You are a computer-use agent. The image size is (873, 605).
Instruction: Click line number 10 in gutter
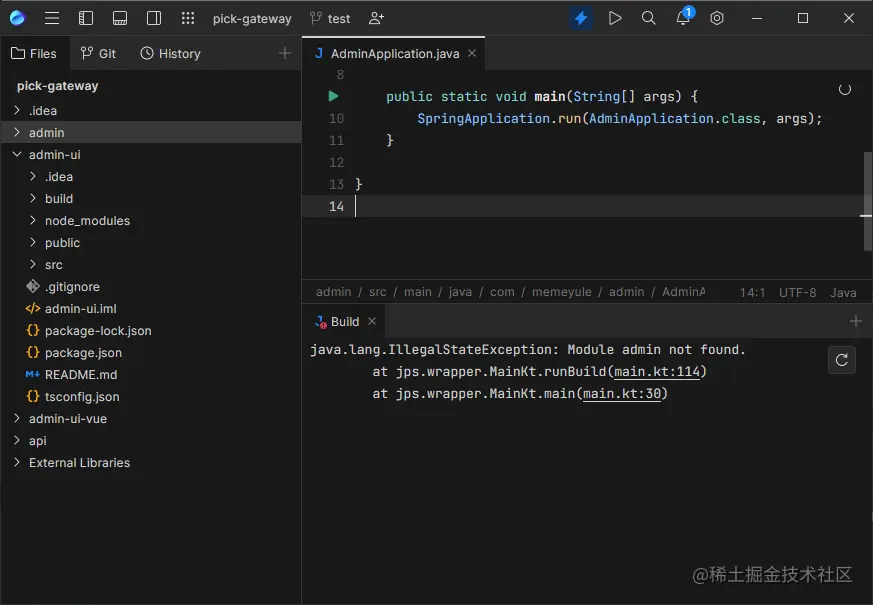(x=336, y=119)
